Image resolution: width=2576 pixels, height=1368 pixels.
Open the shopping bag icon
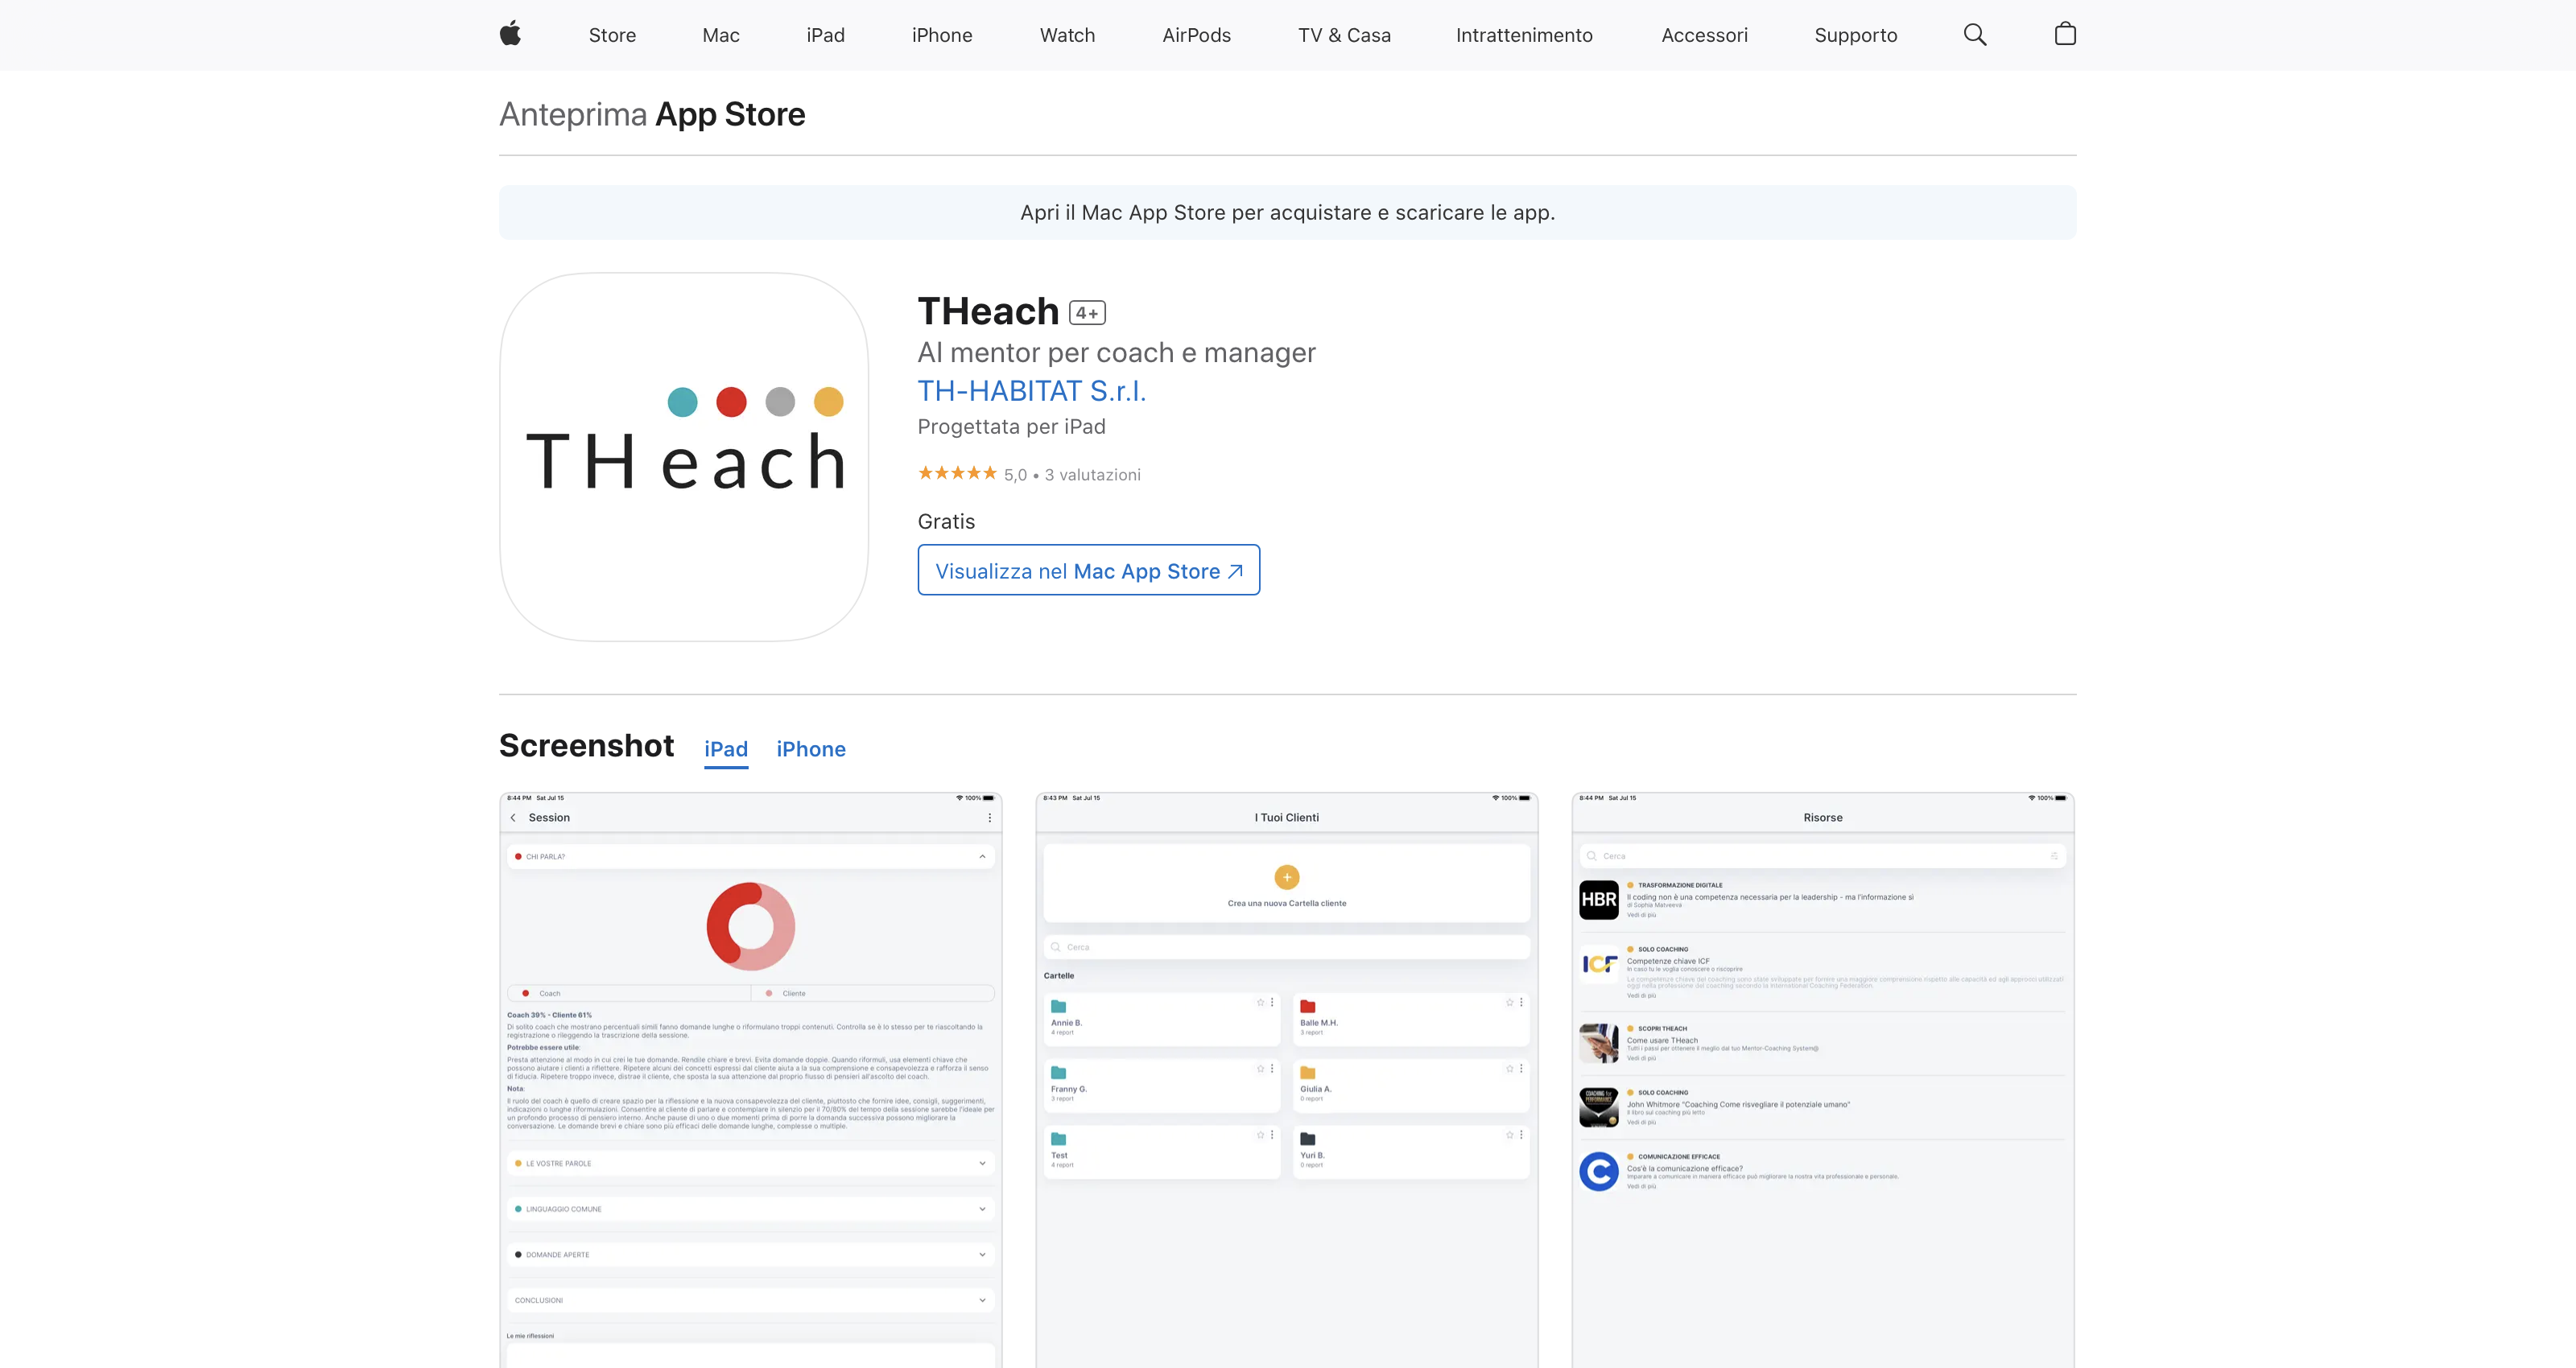click(x=2065, y=34)
